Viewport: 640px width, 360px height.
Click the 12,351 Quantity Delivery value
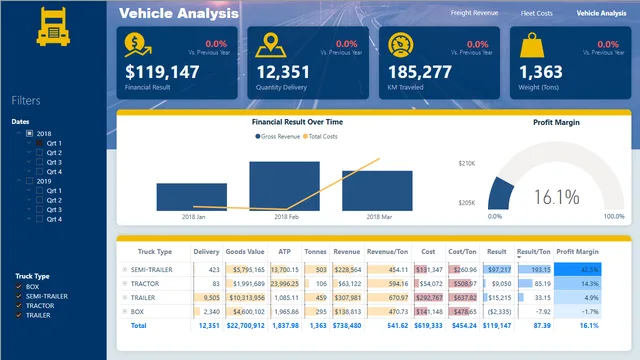click(x=283, y=72)
